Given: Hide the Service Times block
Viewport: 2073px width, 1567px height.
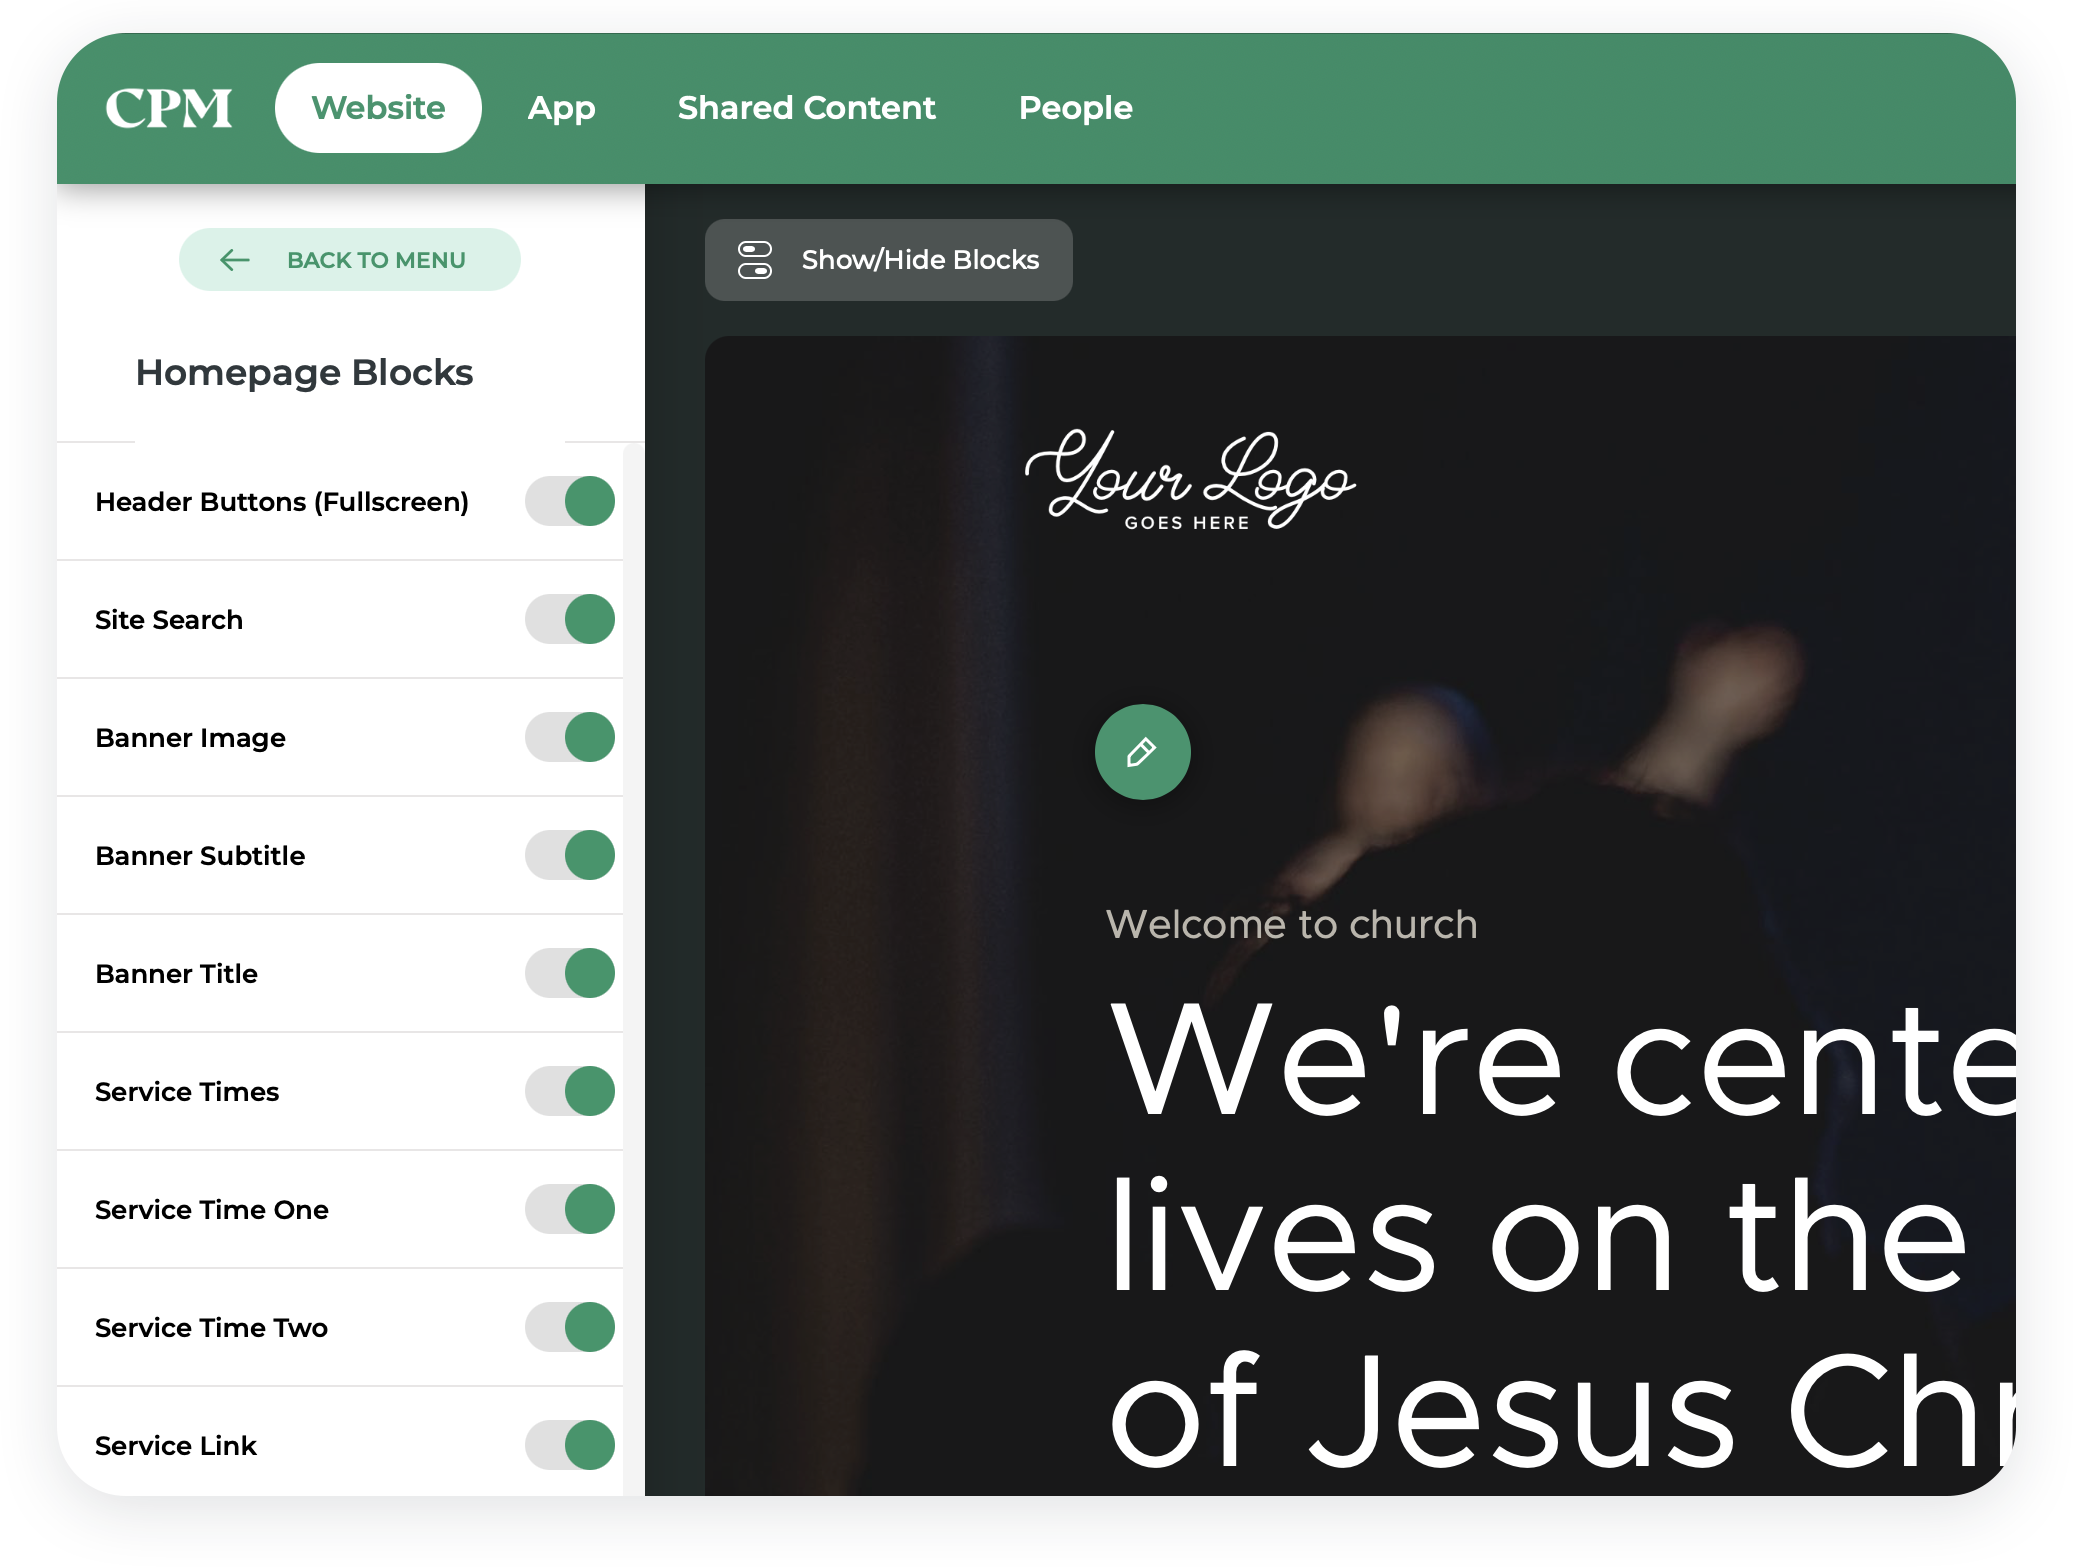Looking at the screenshot, I should (x=570, y=1091).
